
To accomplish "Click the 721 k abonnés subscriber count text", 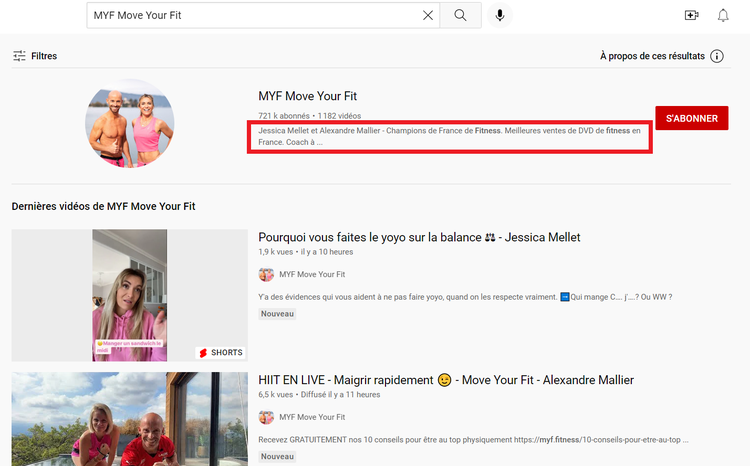I will click(284, 116).
